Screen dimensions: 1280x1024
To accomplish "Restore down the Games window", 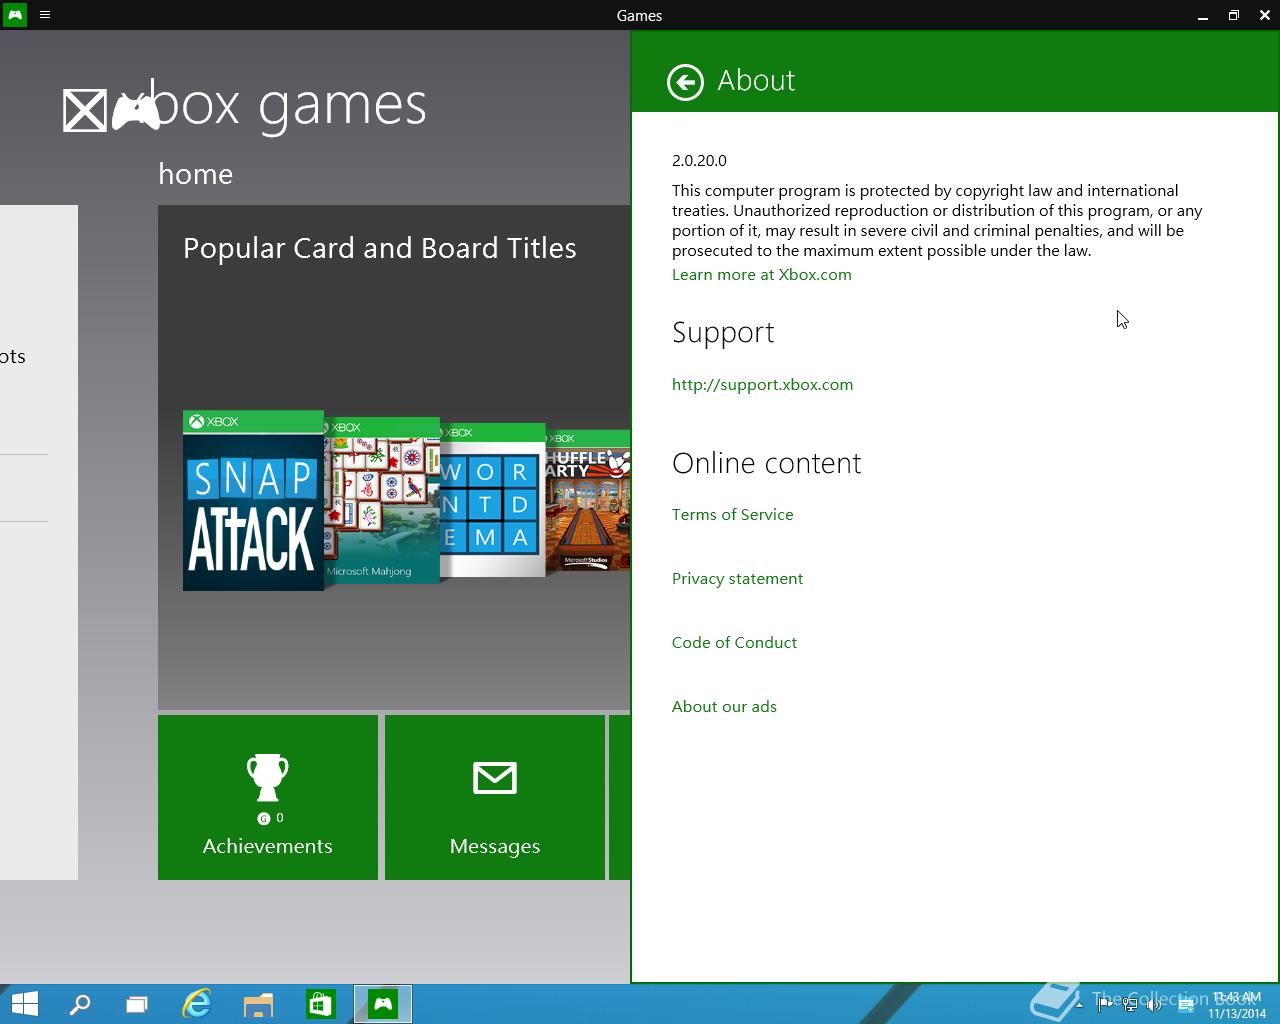I will point(1234,15).
